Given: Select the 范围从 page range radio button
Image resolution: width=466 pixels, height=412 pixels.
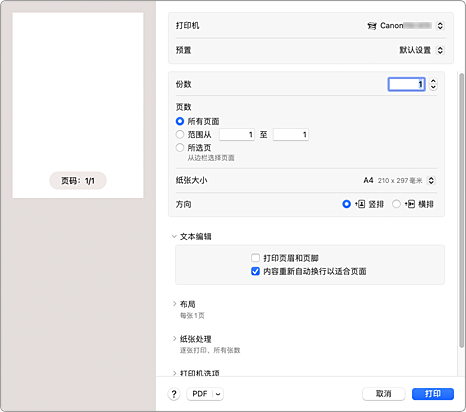Looking at the screenshot, I should (x=180, y=135).
